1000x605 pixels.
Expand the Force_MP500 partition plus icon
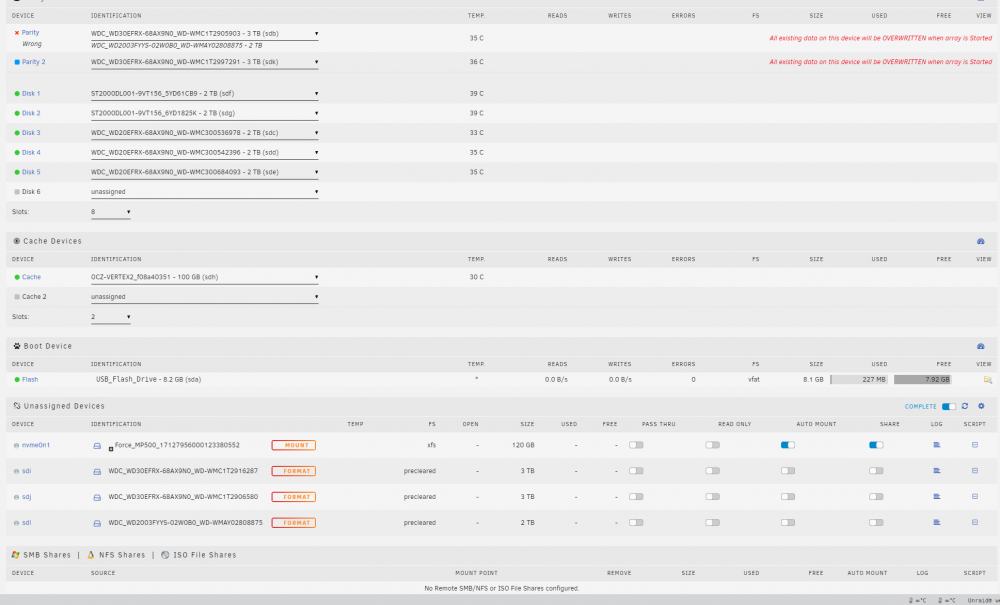(x=110, y=449)
